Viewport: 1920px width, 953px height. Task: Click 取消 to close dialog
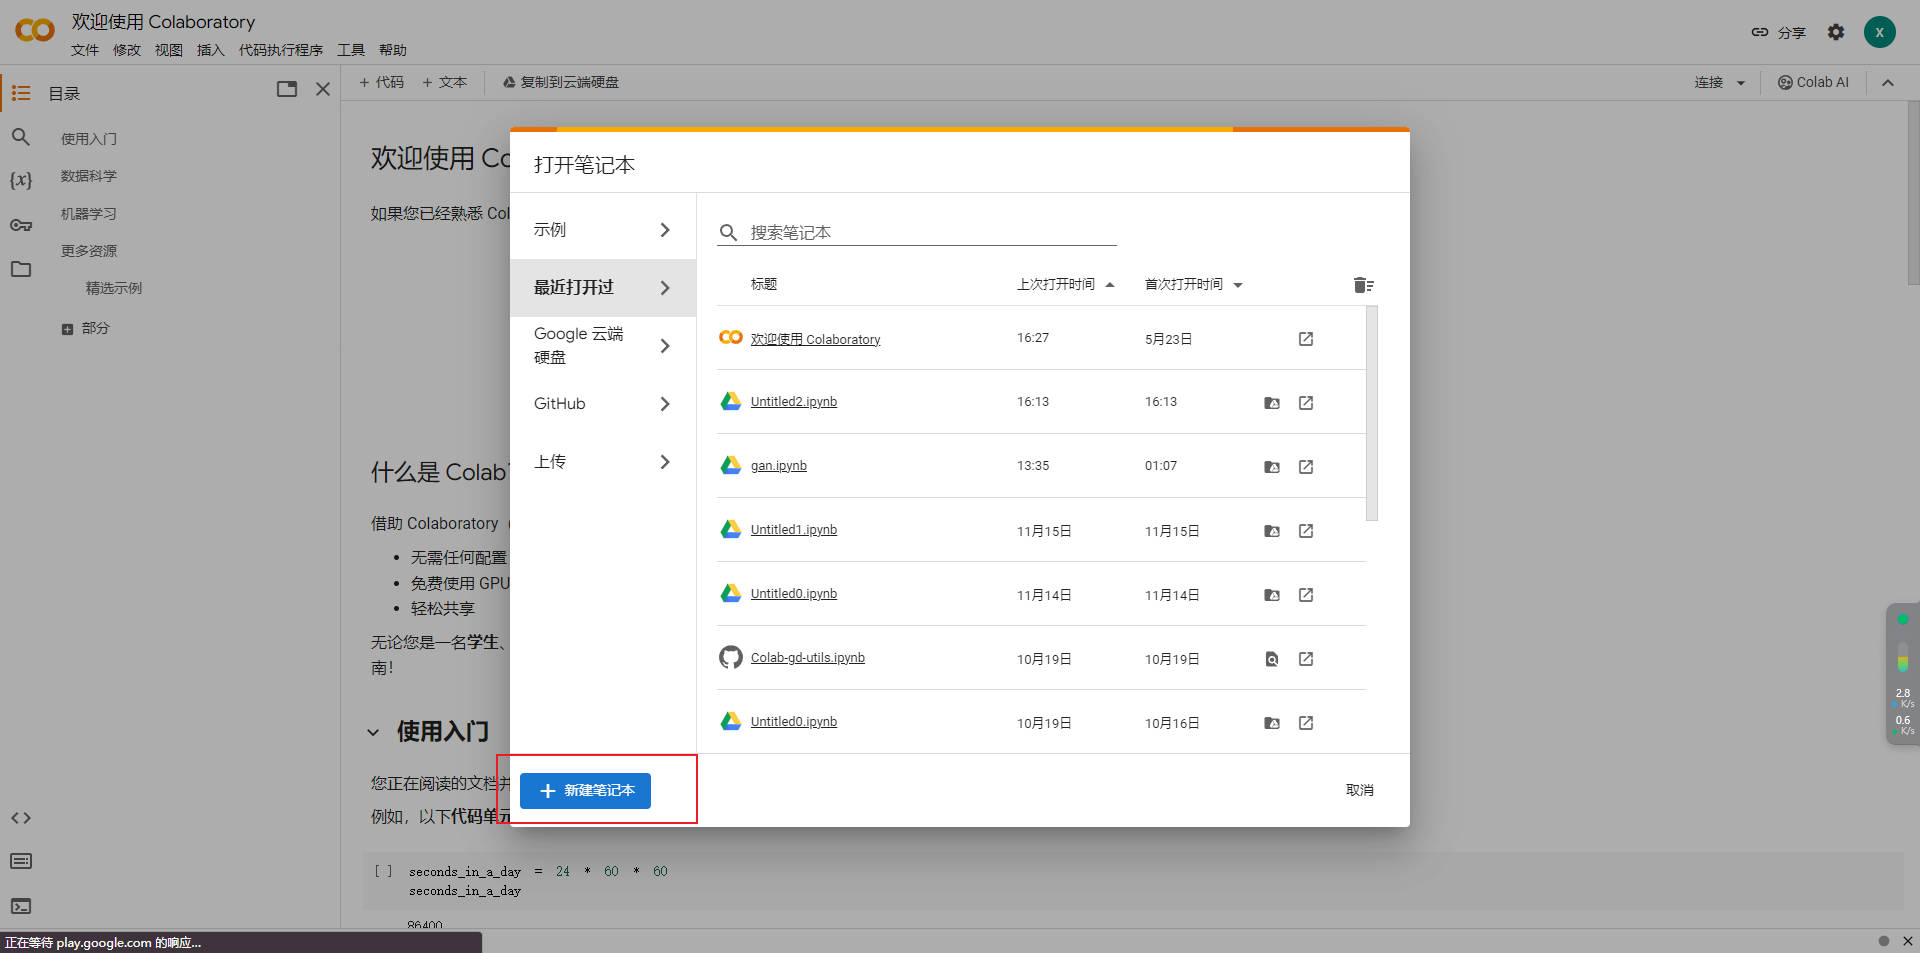click(1360, 790)
